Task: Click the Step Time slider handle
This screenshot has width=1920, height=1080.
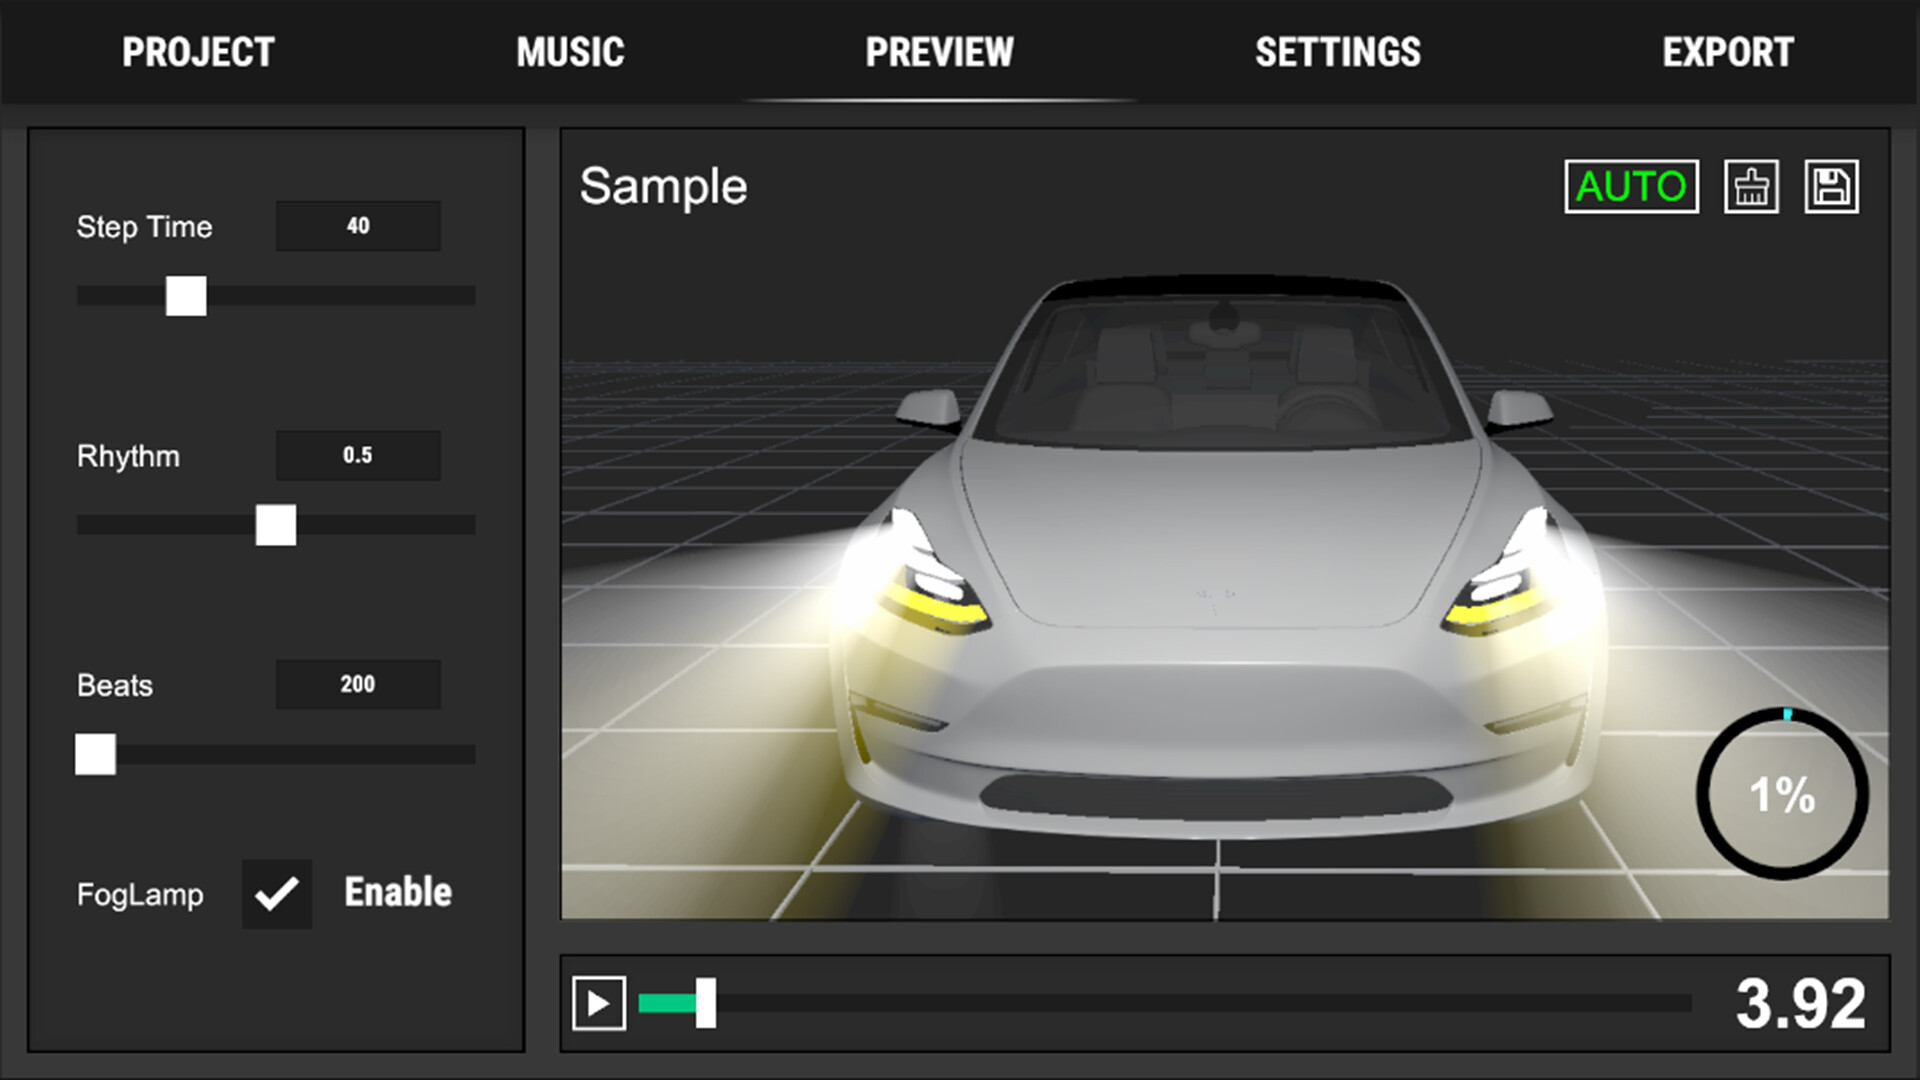Action: click(185, 297)
